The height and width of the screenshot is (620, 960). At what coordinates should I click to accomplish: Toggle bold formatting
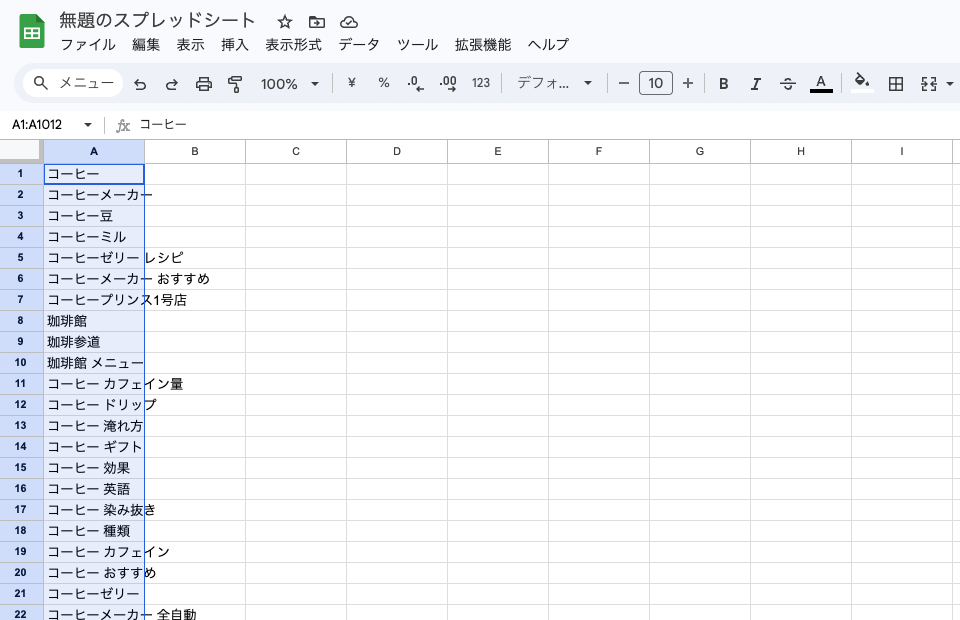coord(724,84)
